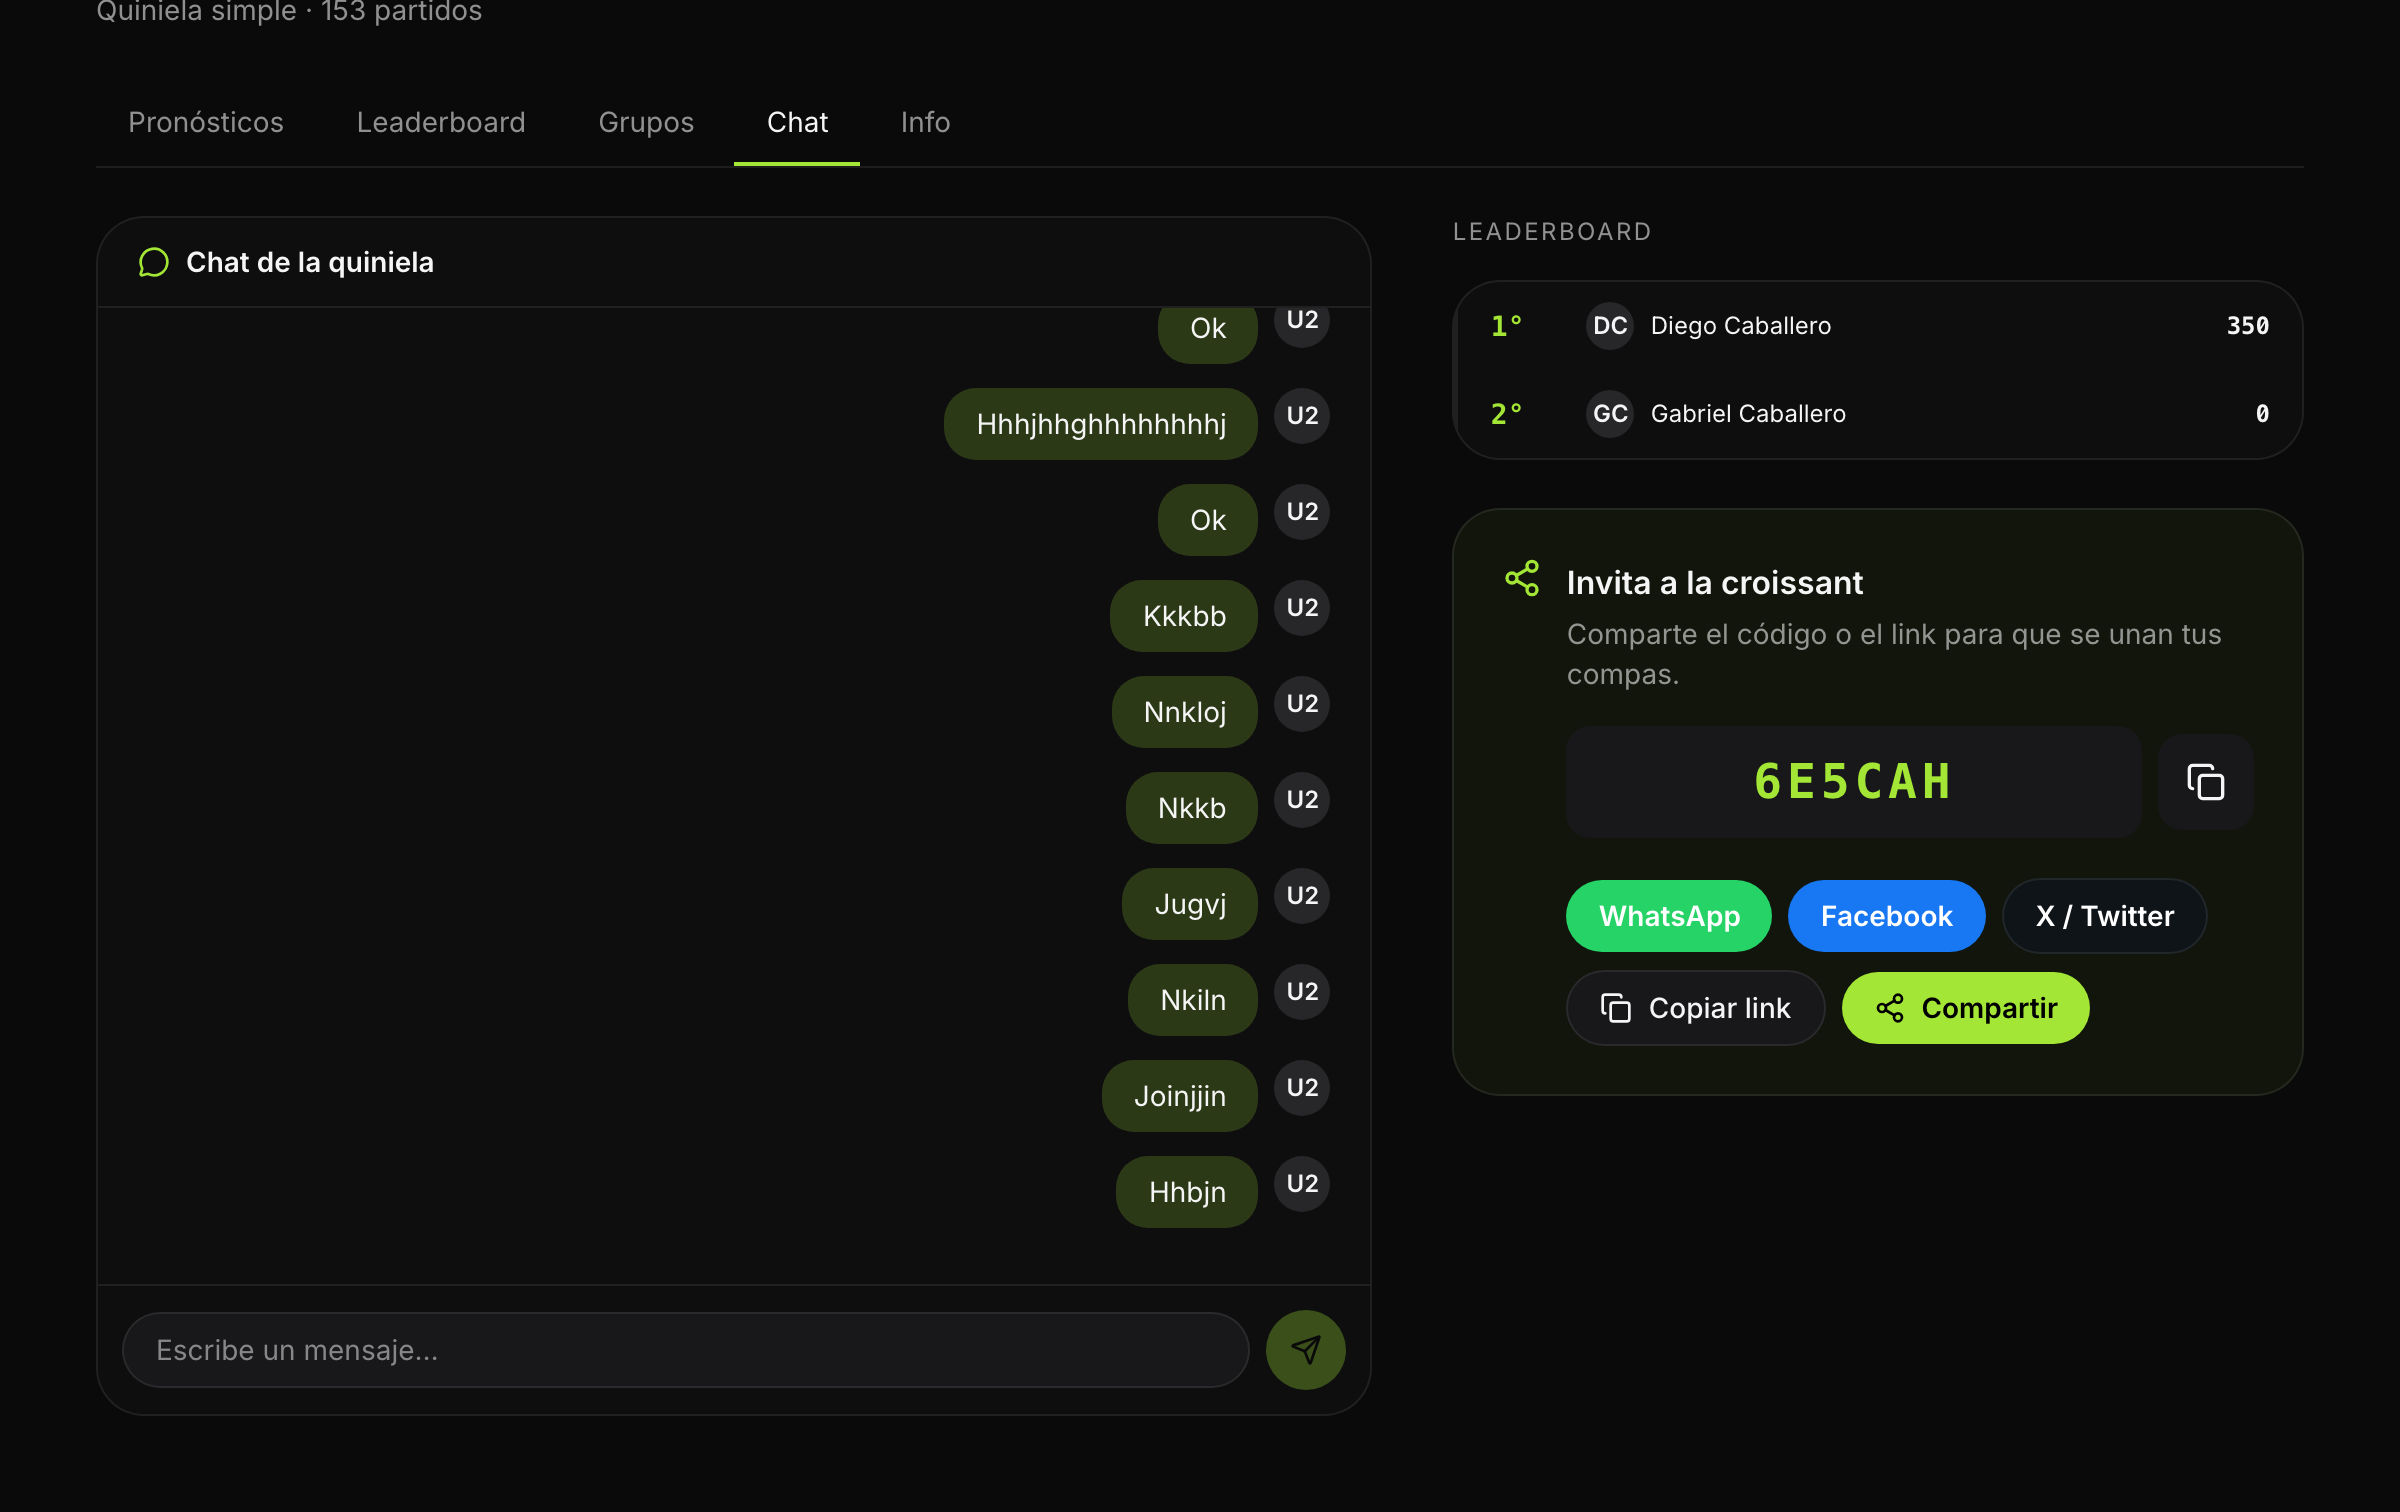Go to the Info tab
This screenshot has width=2400, height=1512.
925,122
